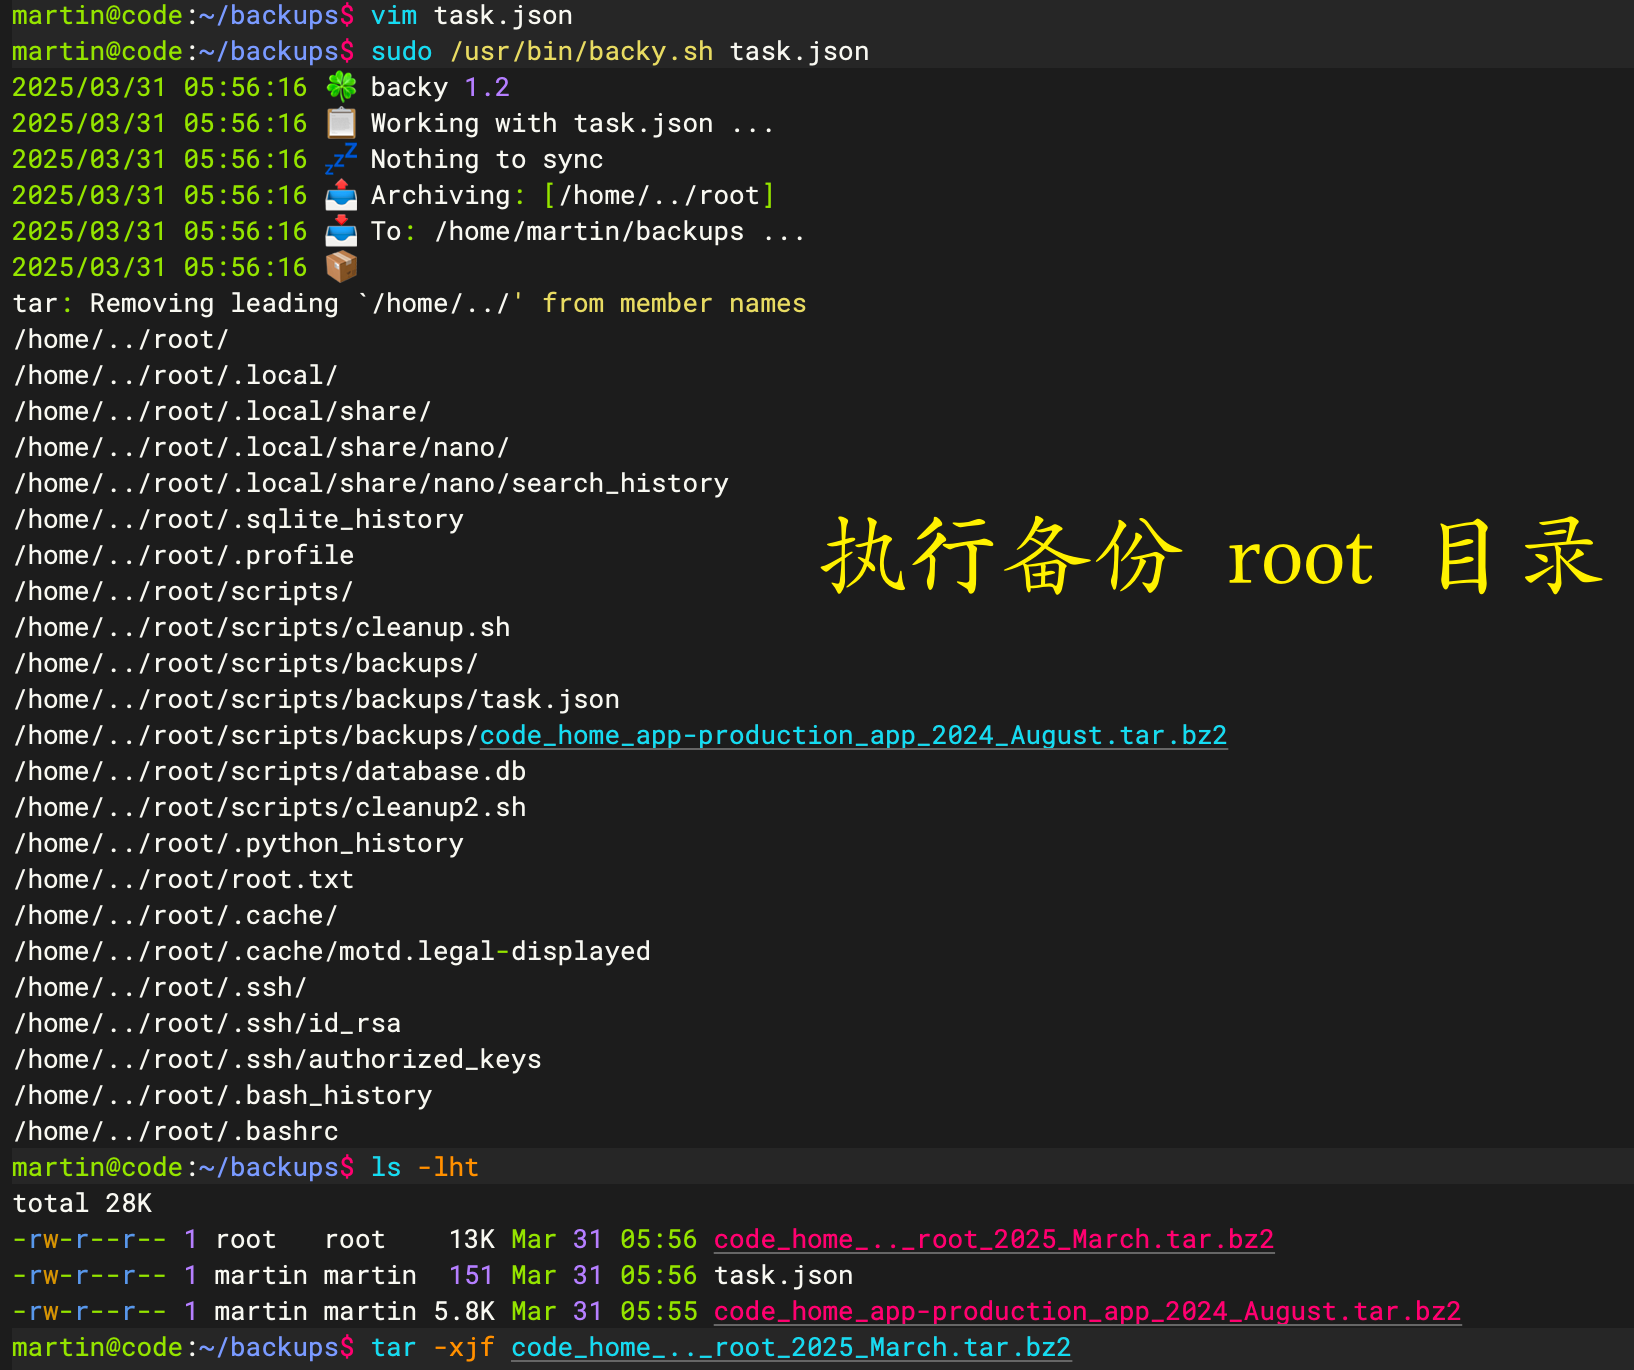Click the sleeping zzz emoji before "Nothing to sync"
Screen dimensions: 1634x1370
click(x=341, y=159)
